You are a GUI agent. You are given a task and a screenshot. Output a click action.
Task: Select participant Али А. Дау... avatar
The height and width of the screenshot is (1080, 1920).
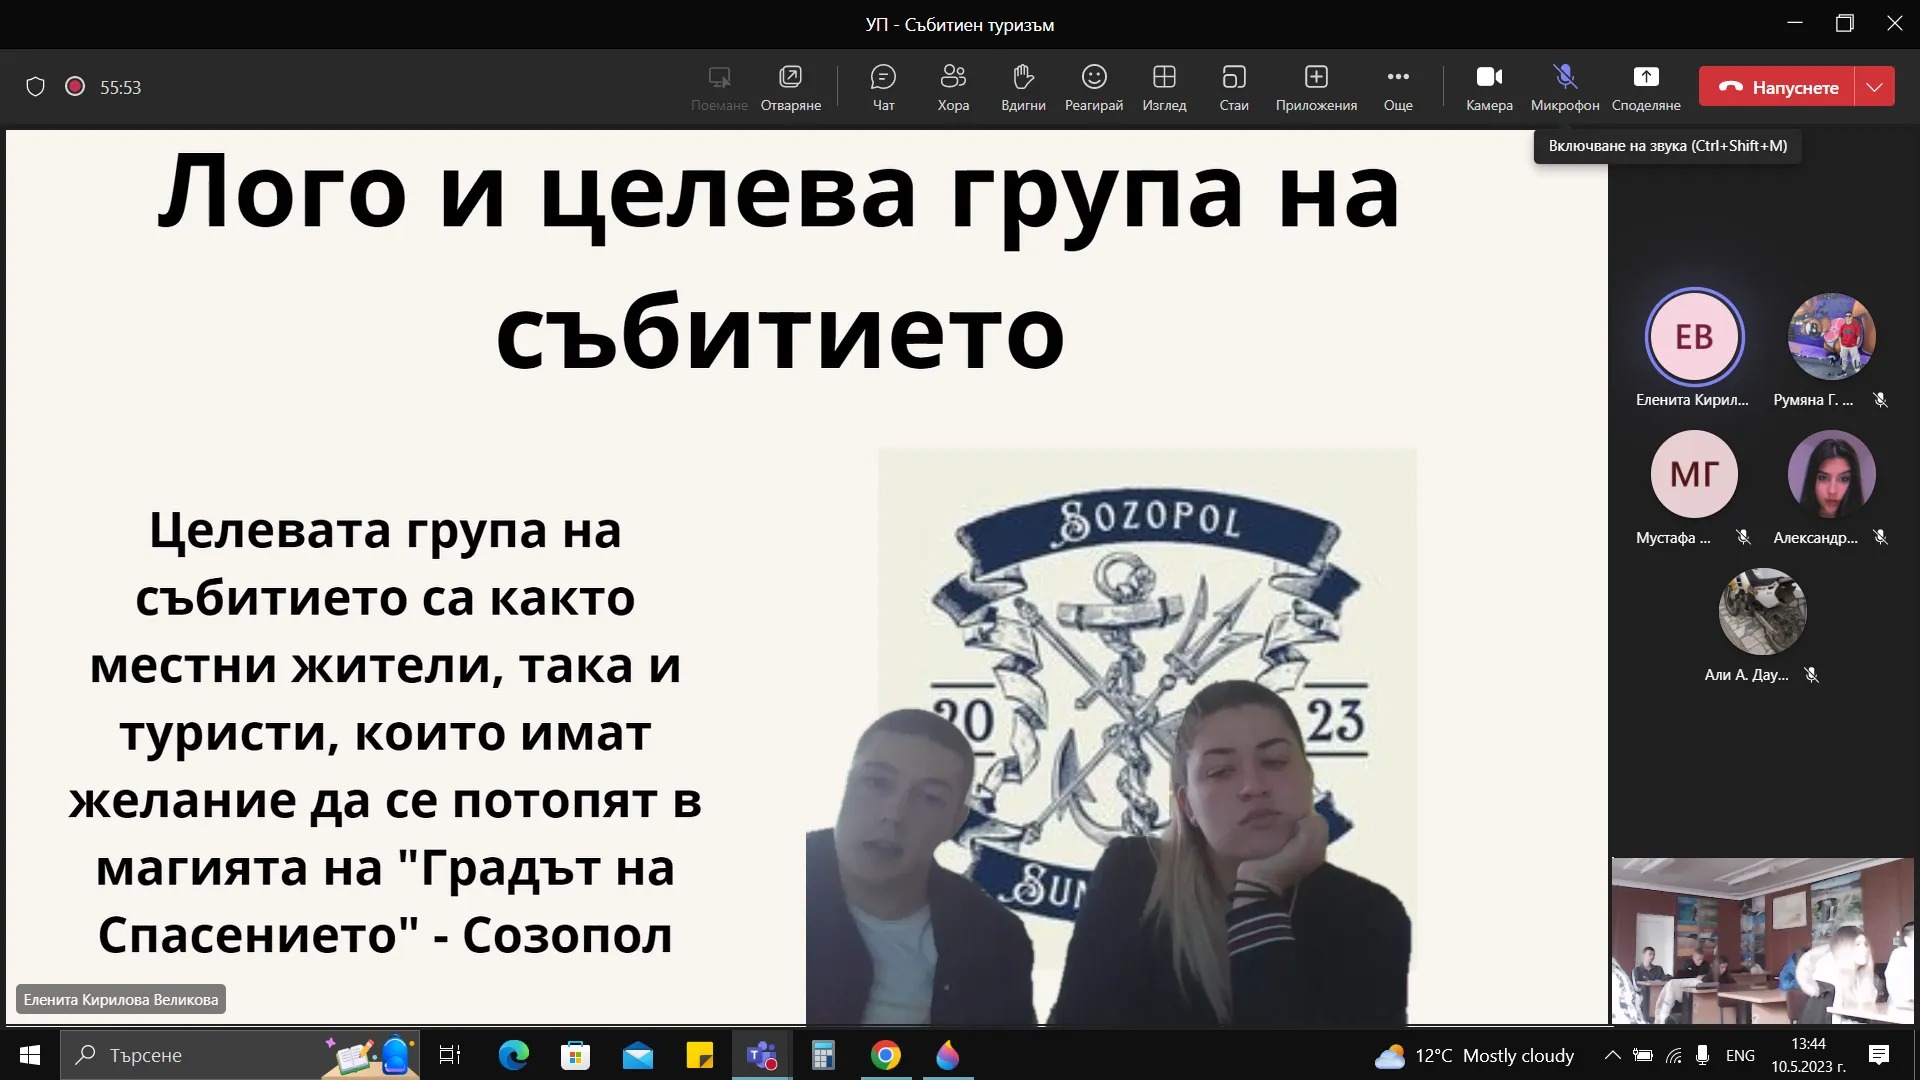(1762, 611)
